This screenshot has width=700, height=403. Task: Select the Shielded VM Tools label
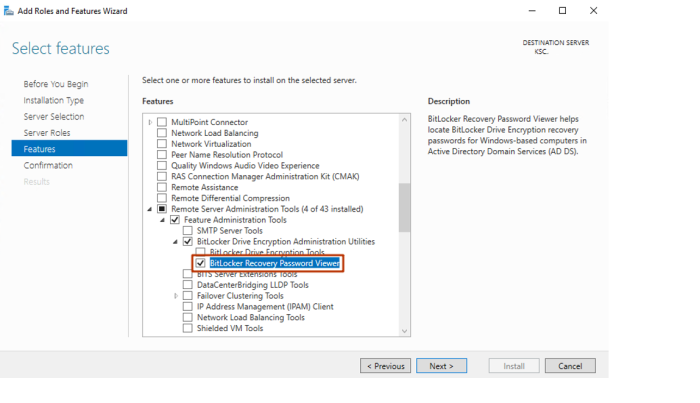pos(230,328)
